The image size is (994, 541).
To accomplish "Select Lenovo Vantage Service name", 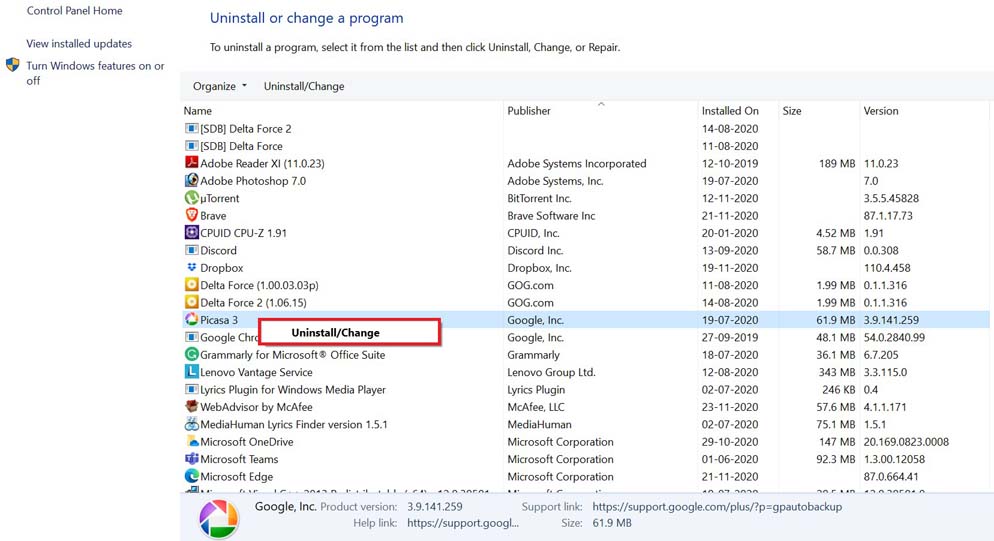I will coord(256,372).
